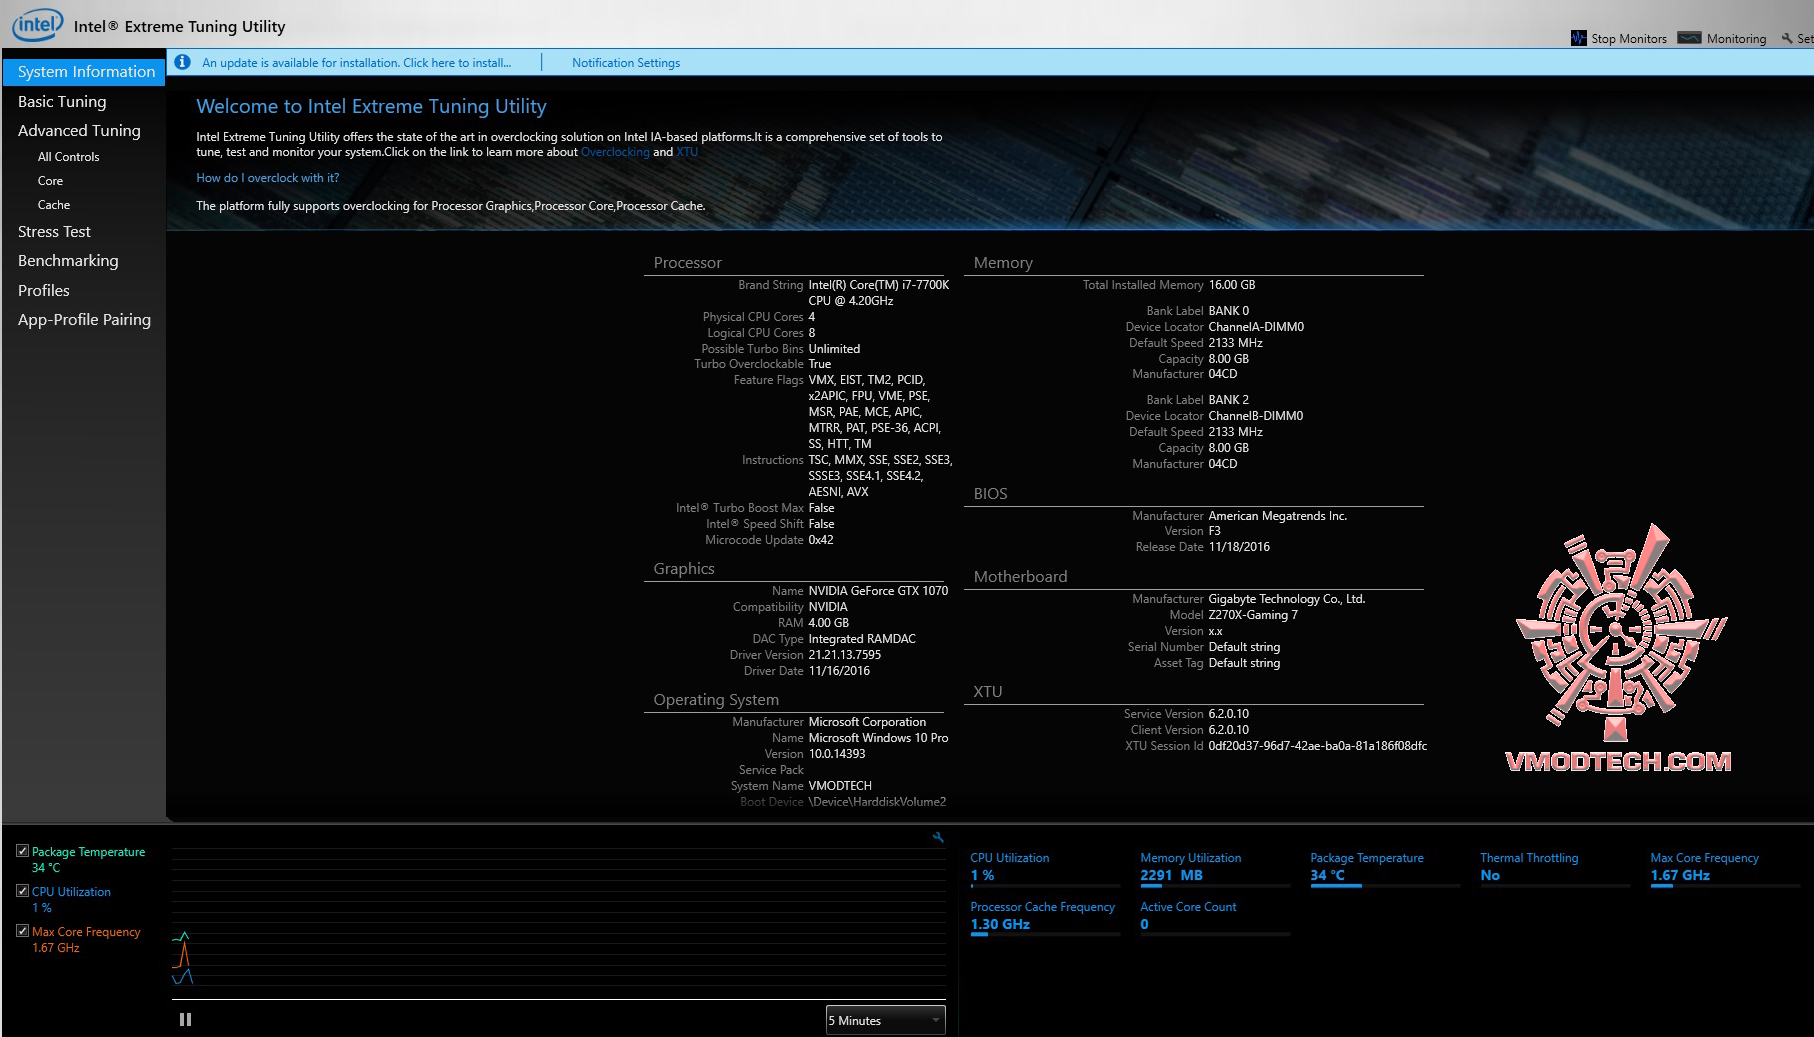
Task: Click the American Megatrends Inc. value
Action: (x=1277, y=516)
